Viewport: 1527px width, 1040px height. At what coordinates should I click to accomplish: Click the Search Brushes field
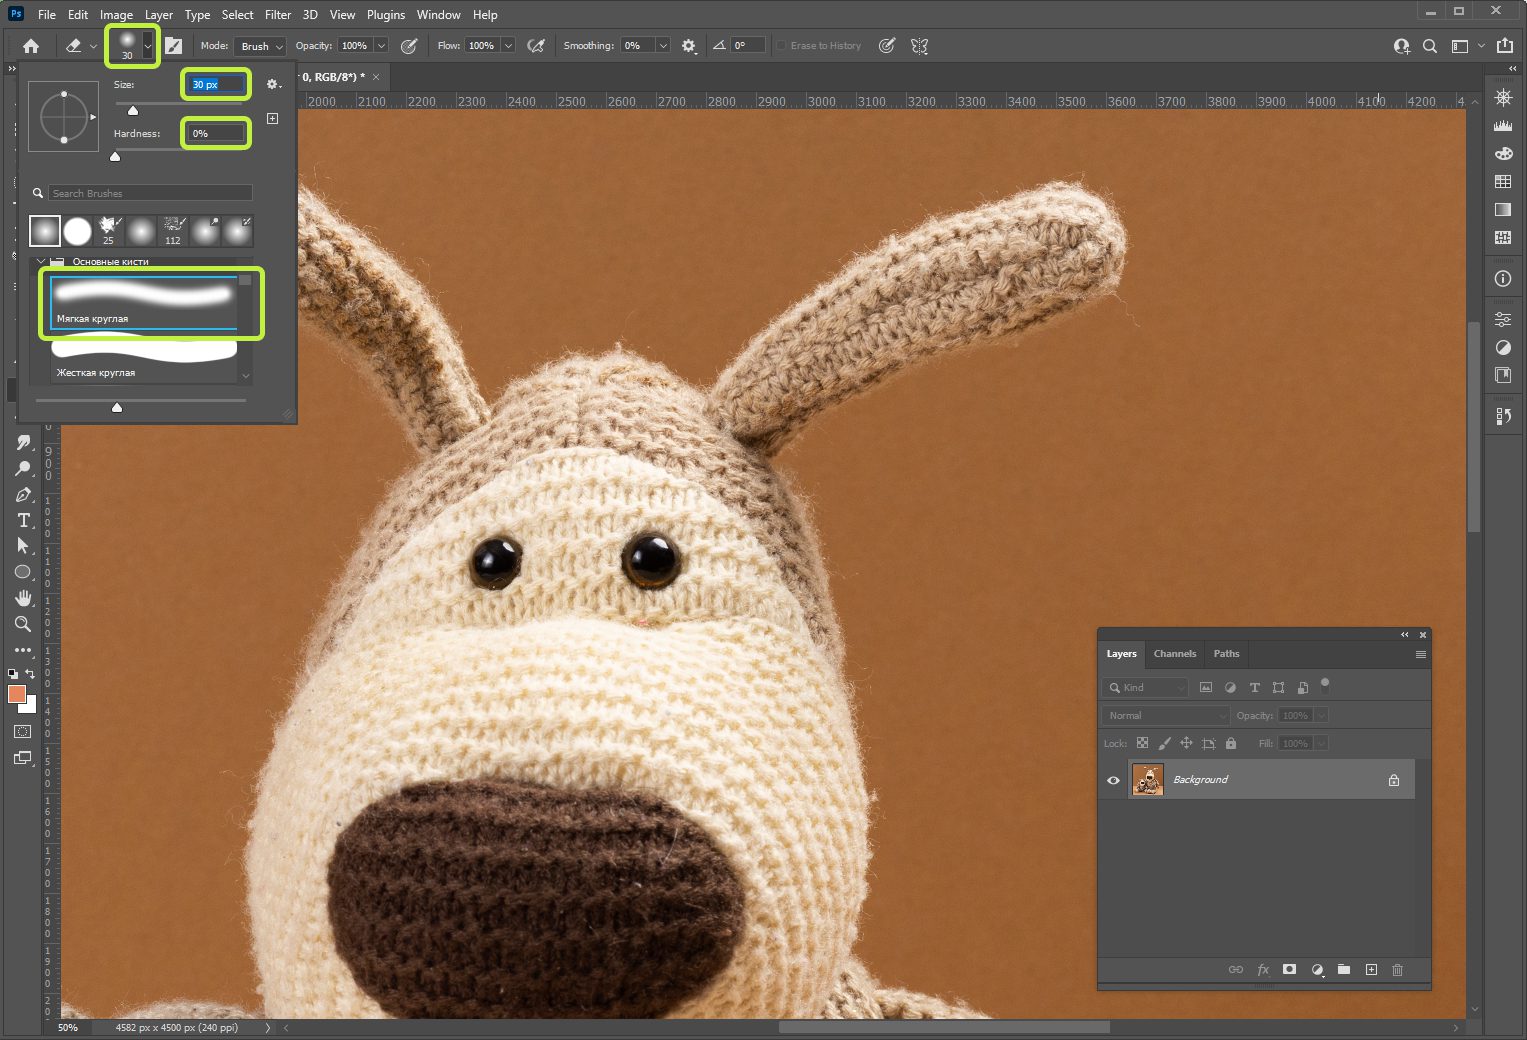point(150,193)
